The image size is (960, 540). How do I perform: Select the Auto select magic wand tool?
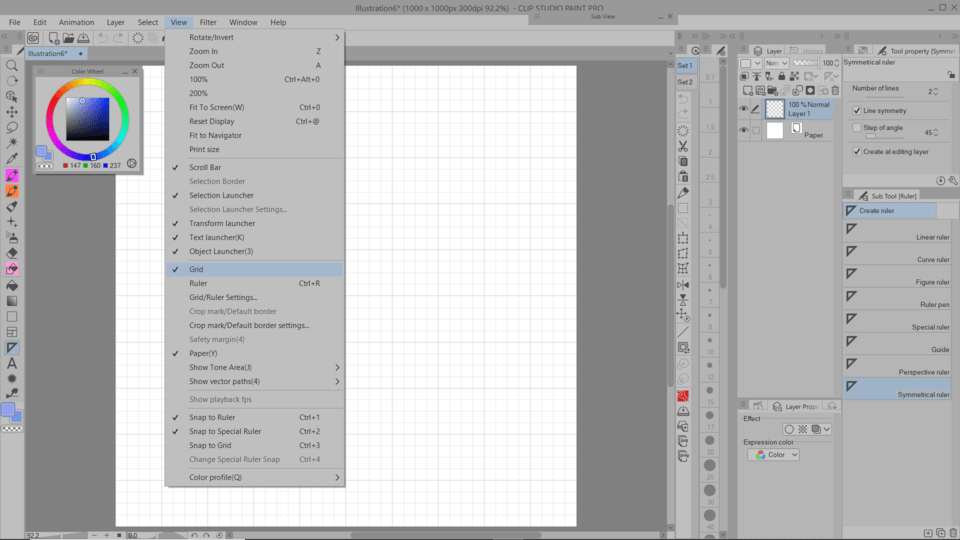point(12,143)
